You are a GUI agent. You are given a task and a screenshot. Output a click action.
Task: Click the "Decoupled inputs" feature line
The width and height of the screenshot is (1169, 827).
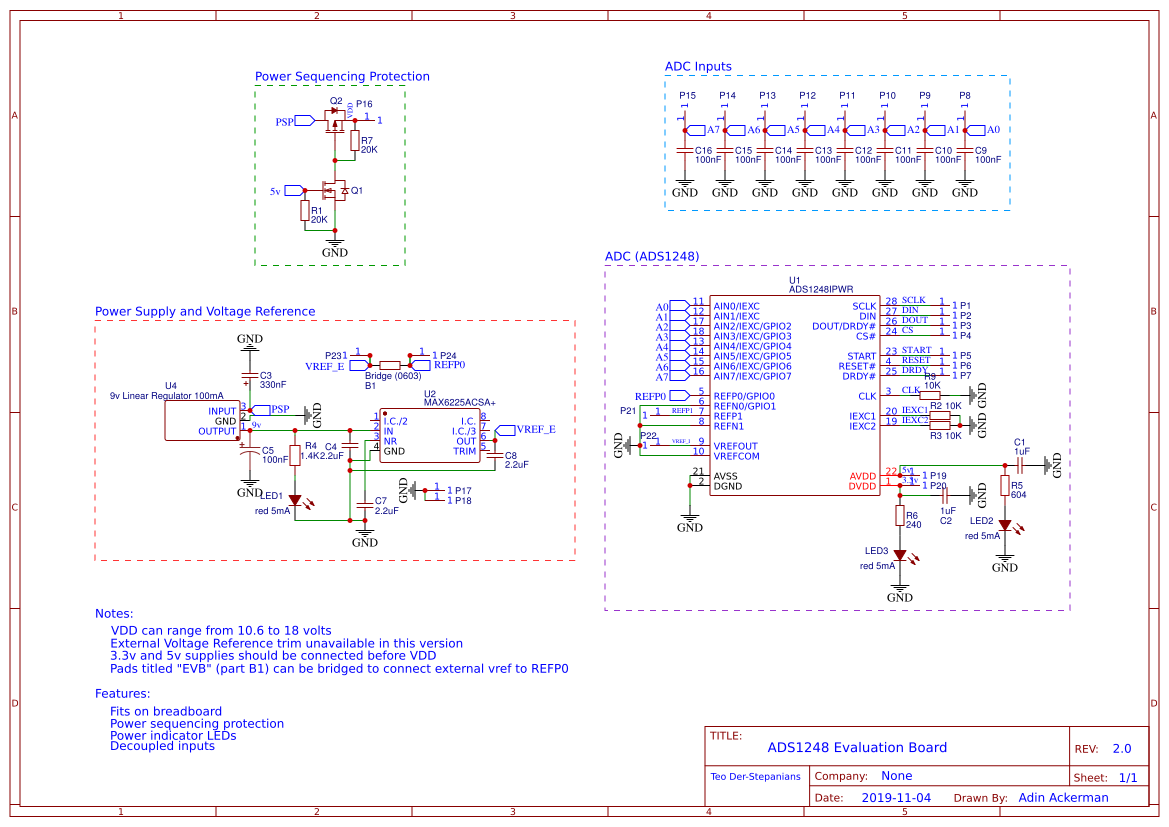coord(163,746)
